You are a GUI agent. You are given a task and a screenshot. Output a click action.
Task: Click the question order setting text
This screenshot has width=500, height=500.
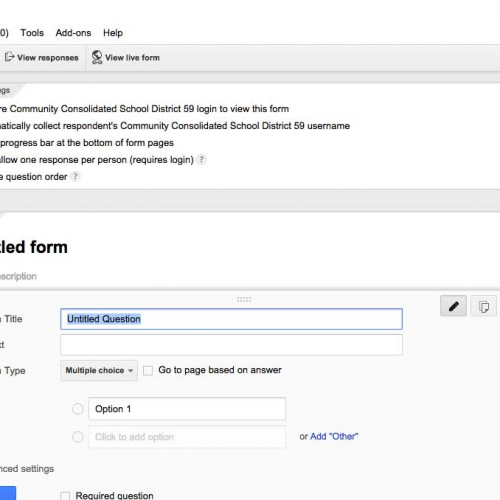point(33,177)
